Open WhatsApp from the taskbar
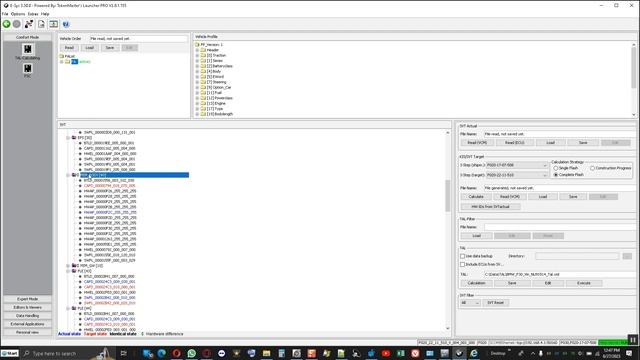This screenshot has height=360, width=640. coord(191,353)
